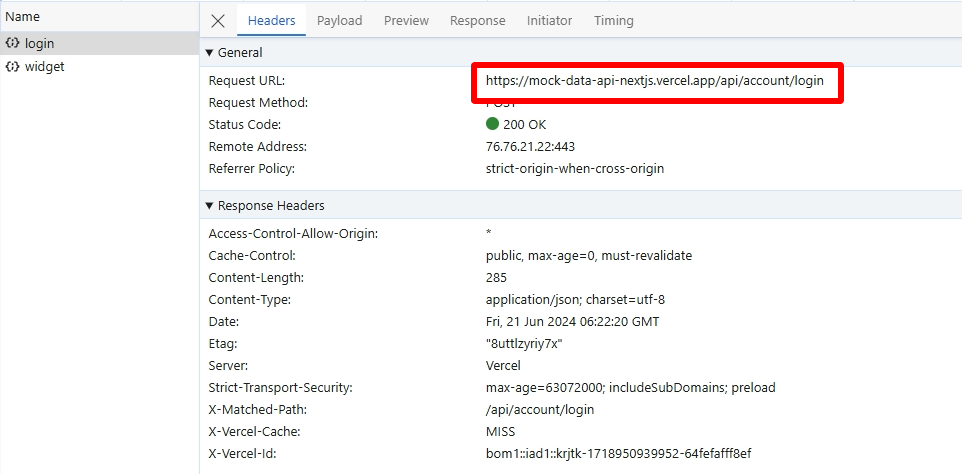Viewport: 962px width, 474px height.
Task: Select the widget request in list
Action: tap(44, 66)
